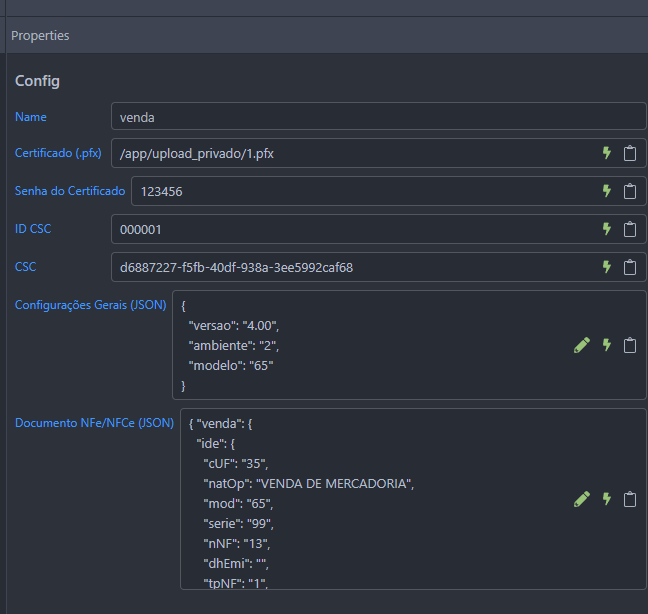Open pencil editor for Documento NFe/NFCe JSON
The height and width of the screenshot is (614, 648).
tap(582, 499)
